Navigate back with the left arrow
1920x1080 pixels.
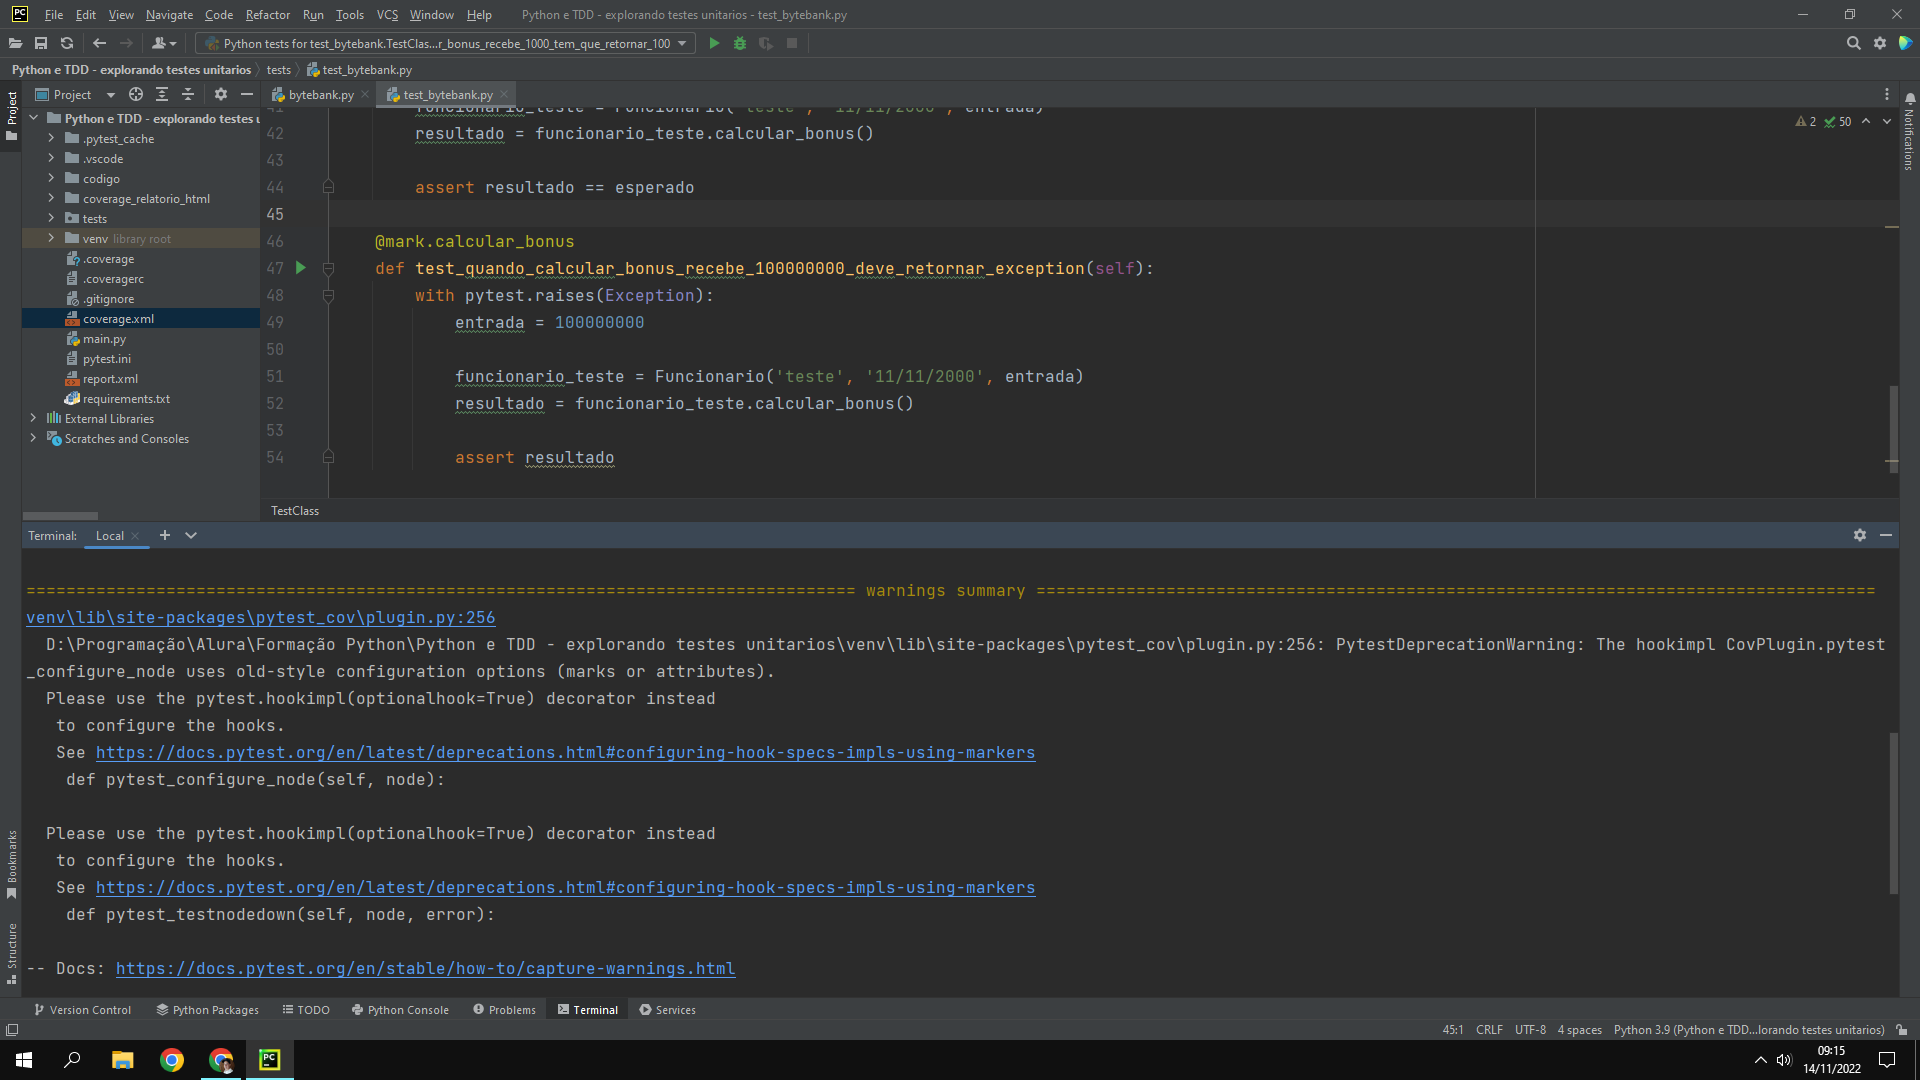coord(99,43)
